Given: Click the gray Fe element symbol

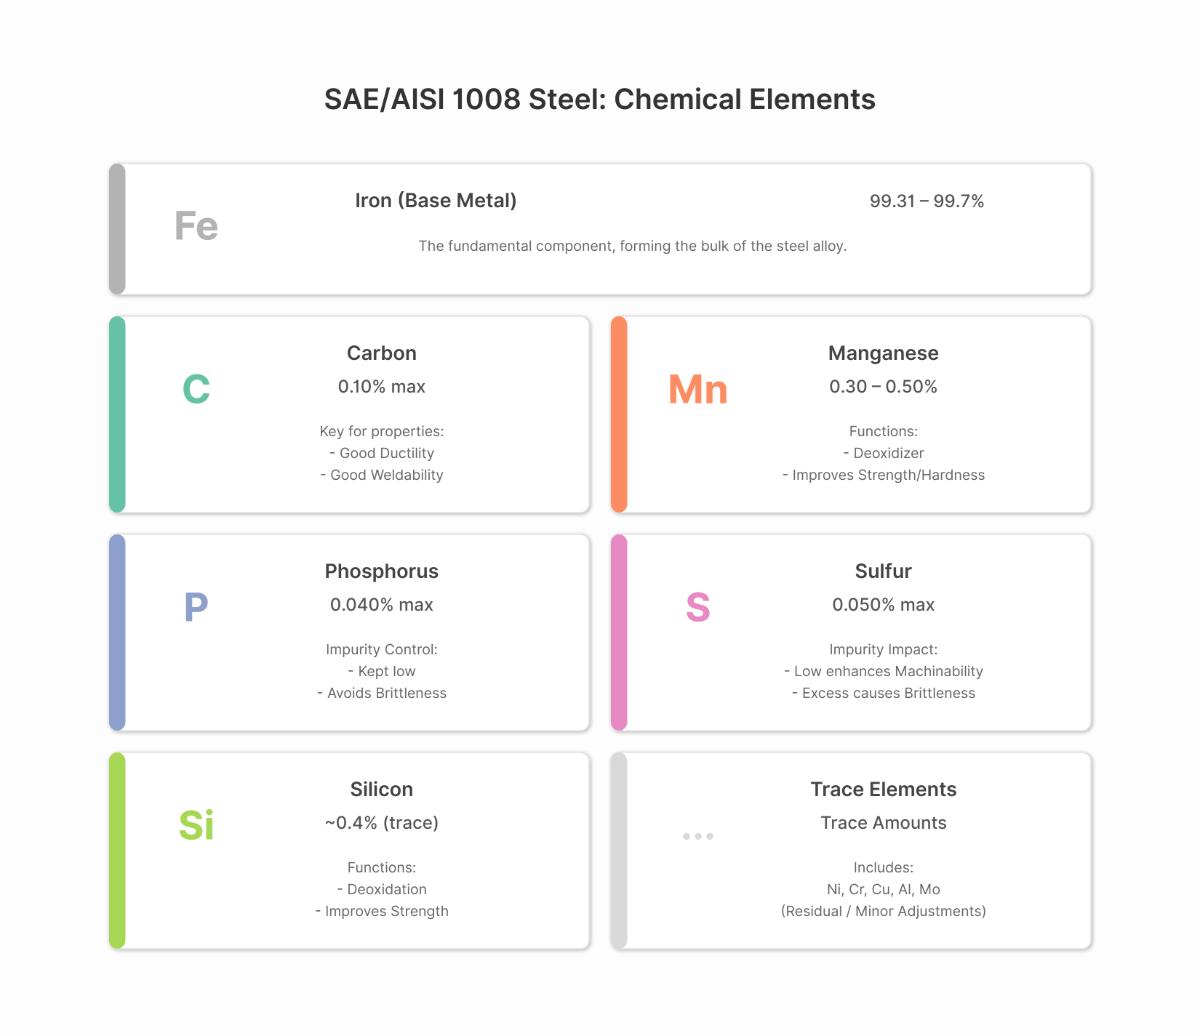Looking at the screenshot, I should click(x=196, y=226).
